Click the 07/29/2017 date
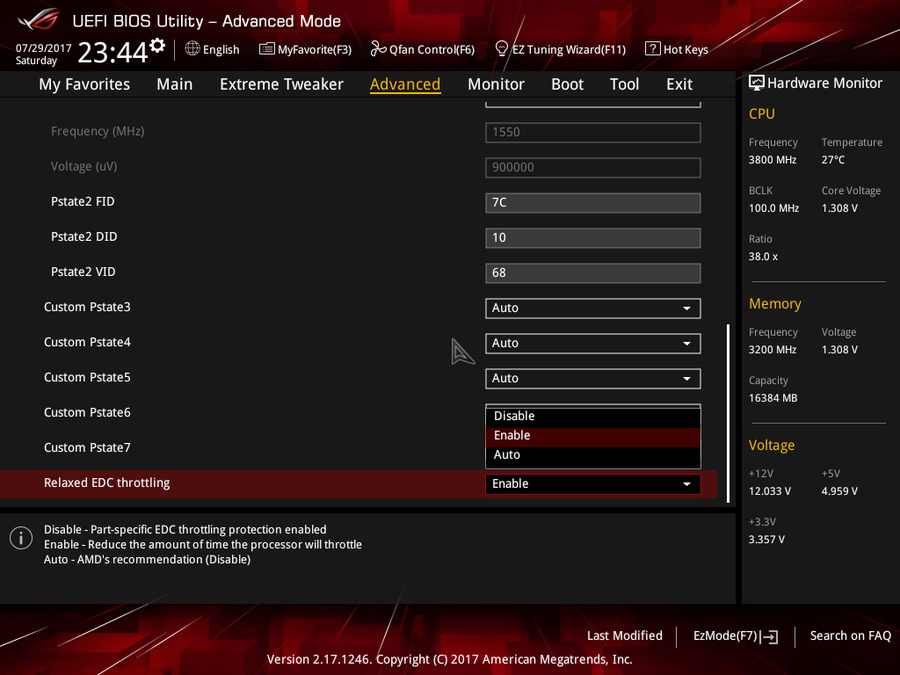The width and height of the screenshot is (900, 675). click(x=43, y=48)
